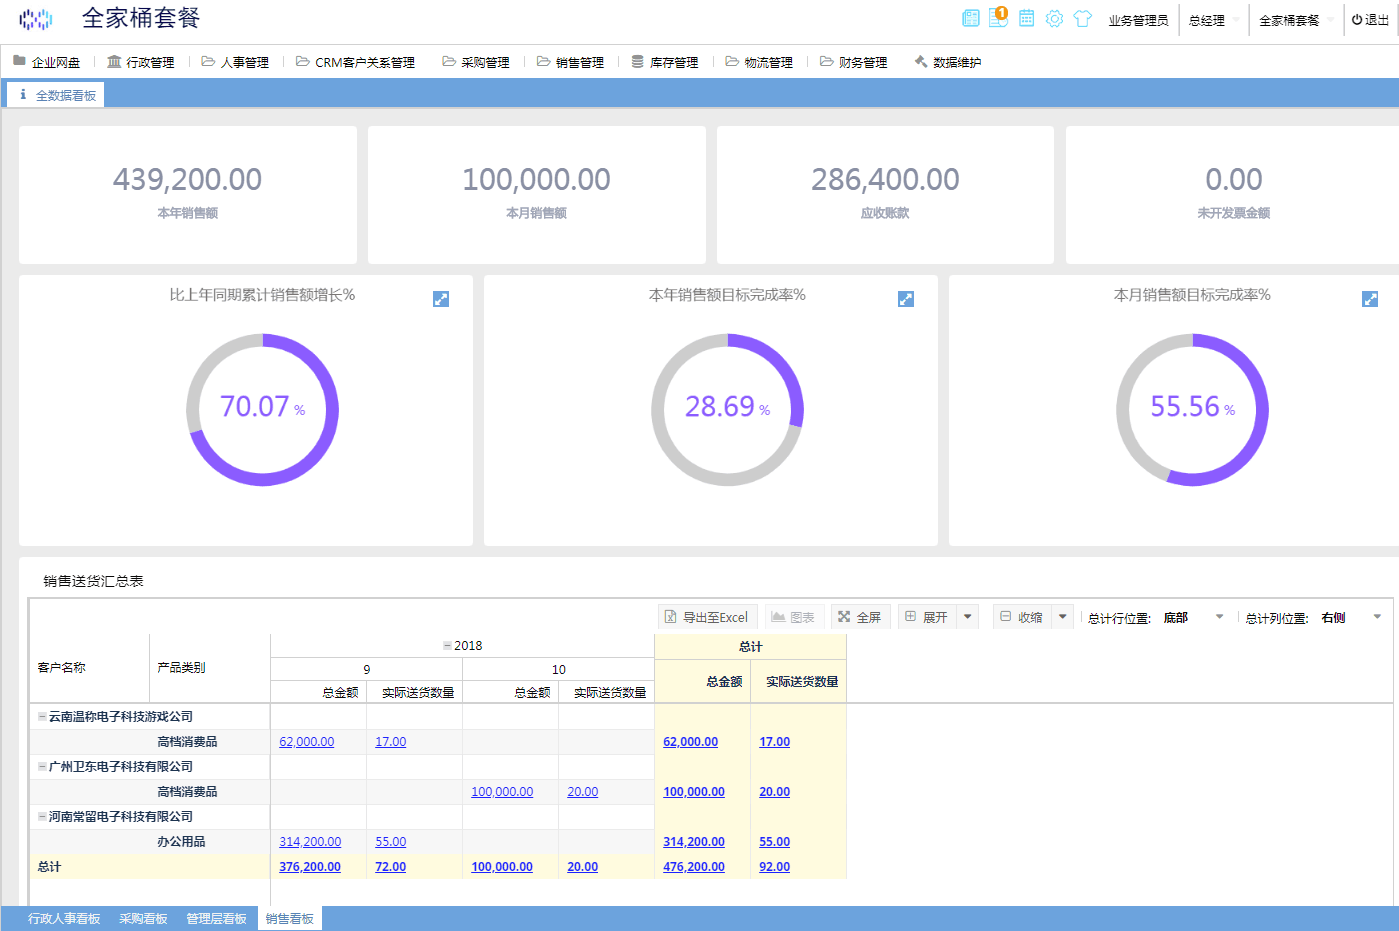Open the 55.00 link under month 9
The image size is (1399, 931).
(391, 842)
